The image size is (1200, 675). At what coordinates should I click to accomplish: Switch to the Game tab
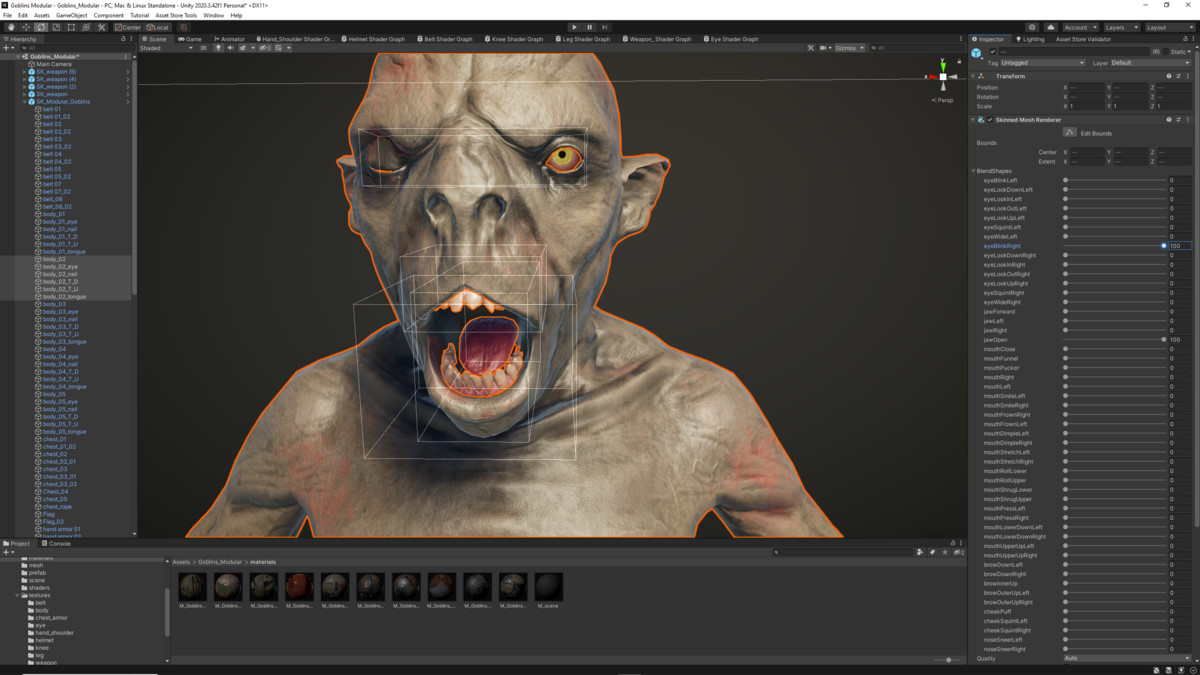(x=189, y=39)
